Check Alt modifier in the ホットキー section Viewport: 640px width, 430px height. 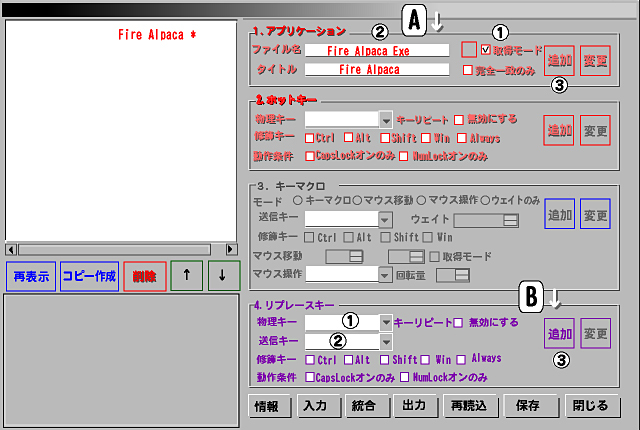pyautogui.click(x=348, y=137)
